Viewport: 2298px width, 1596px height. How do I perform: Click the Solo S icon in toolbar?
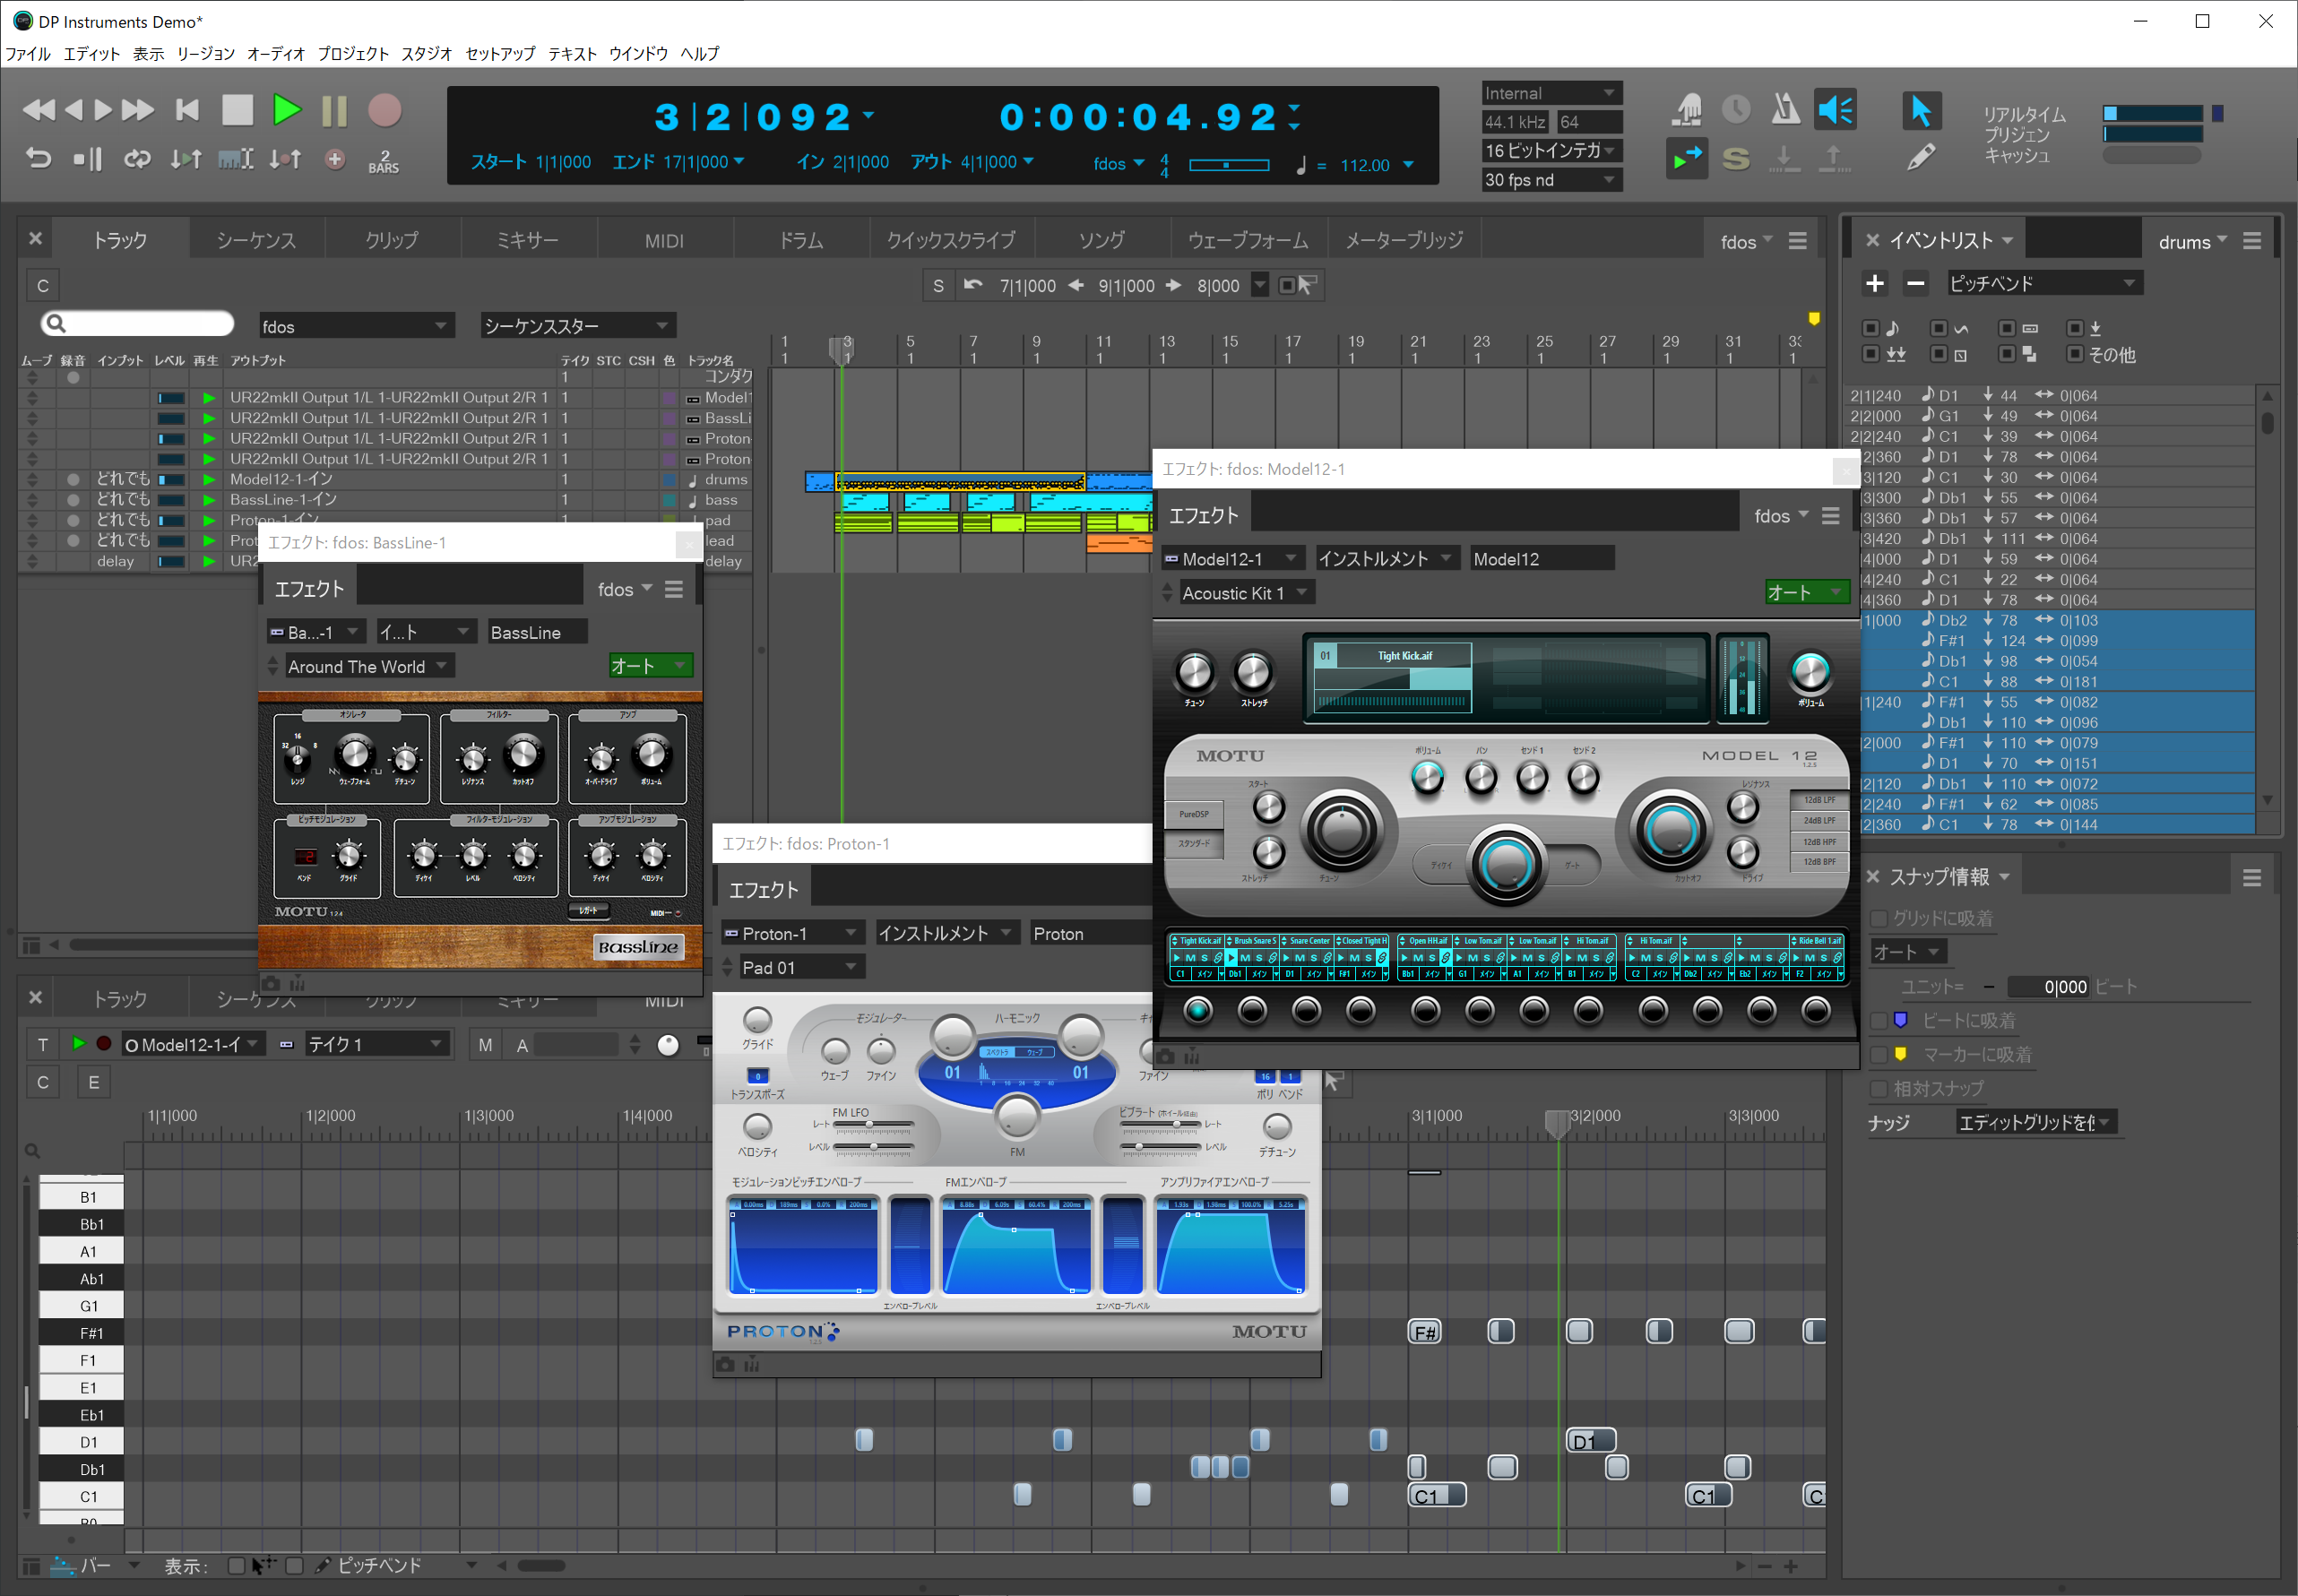tap(1736, 158)
